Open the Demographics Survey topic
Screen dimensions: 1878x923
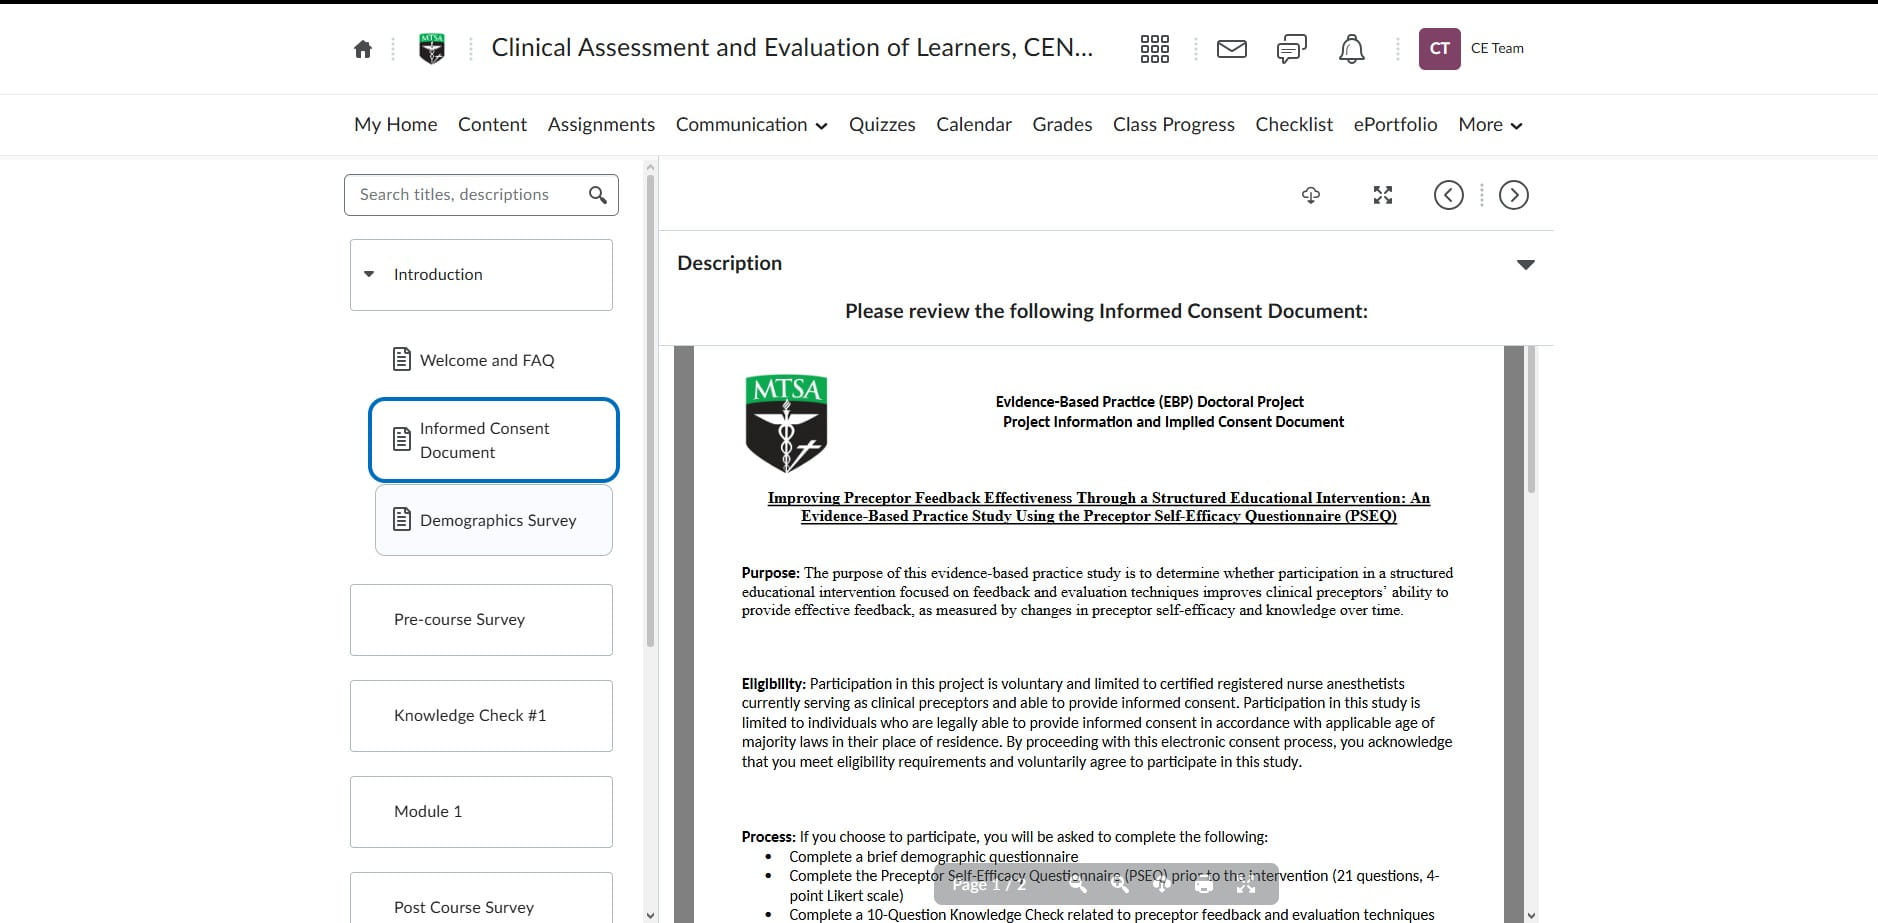pos(494,520)
